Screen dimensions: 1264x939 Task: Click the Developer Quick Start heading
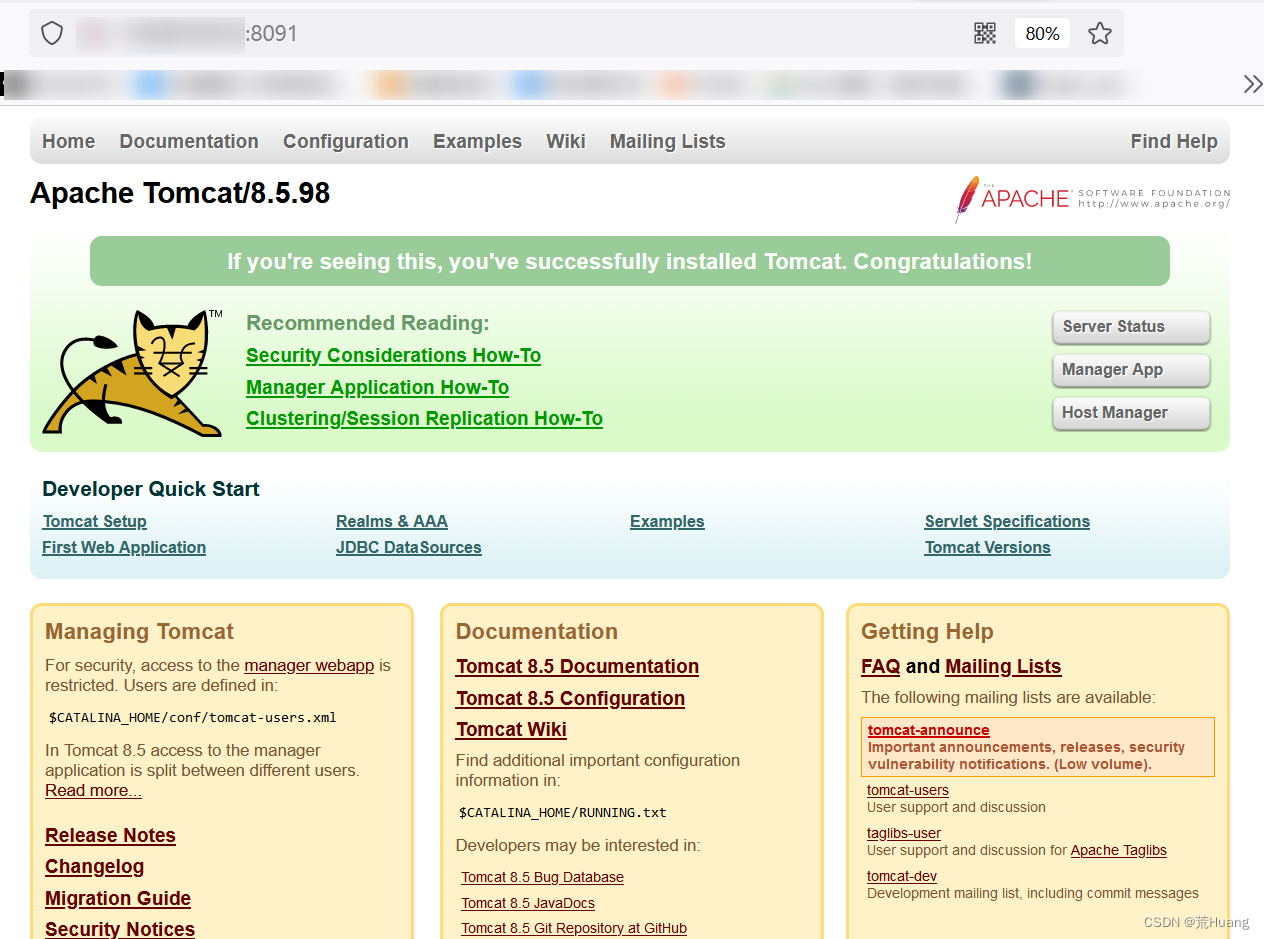pyautogui.click(x=151, y=490)
